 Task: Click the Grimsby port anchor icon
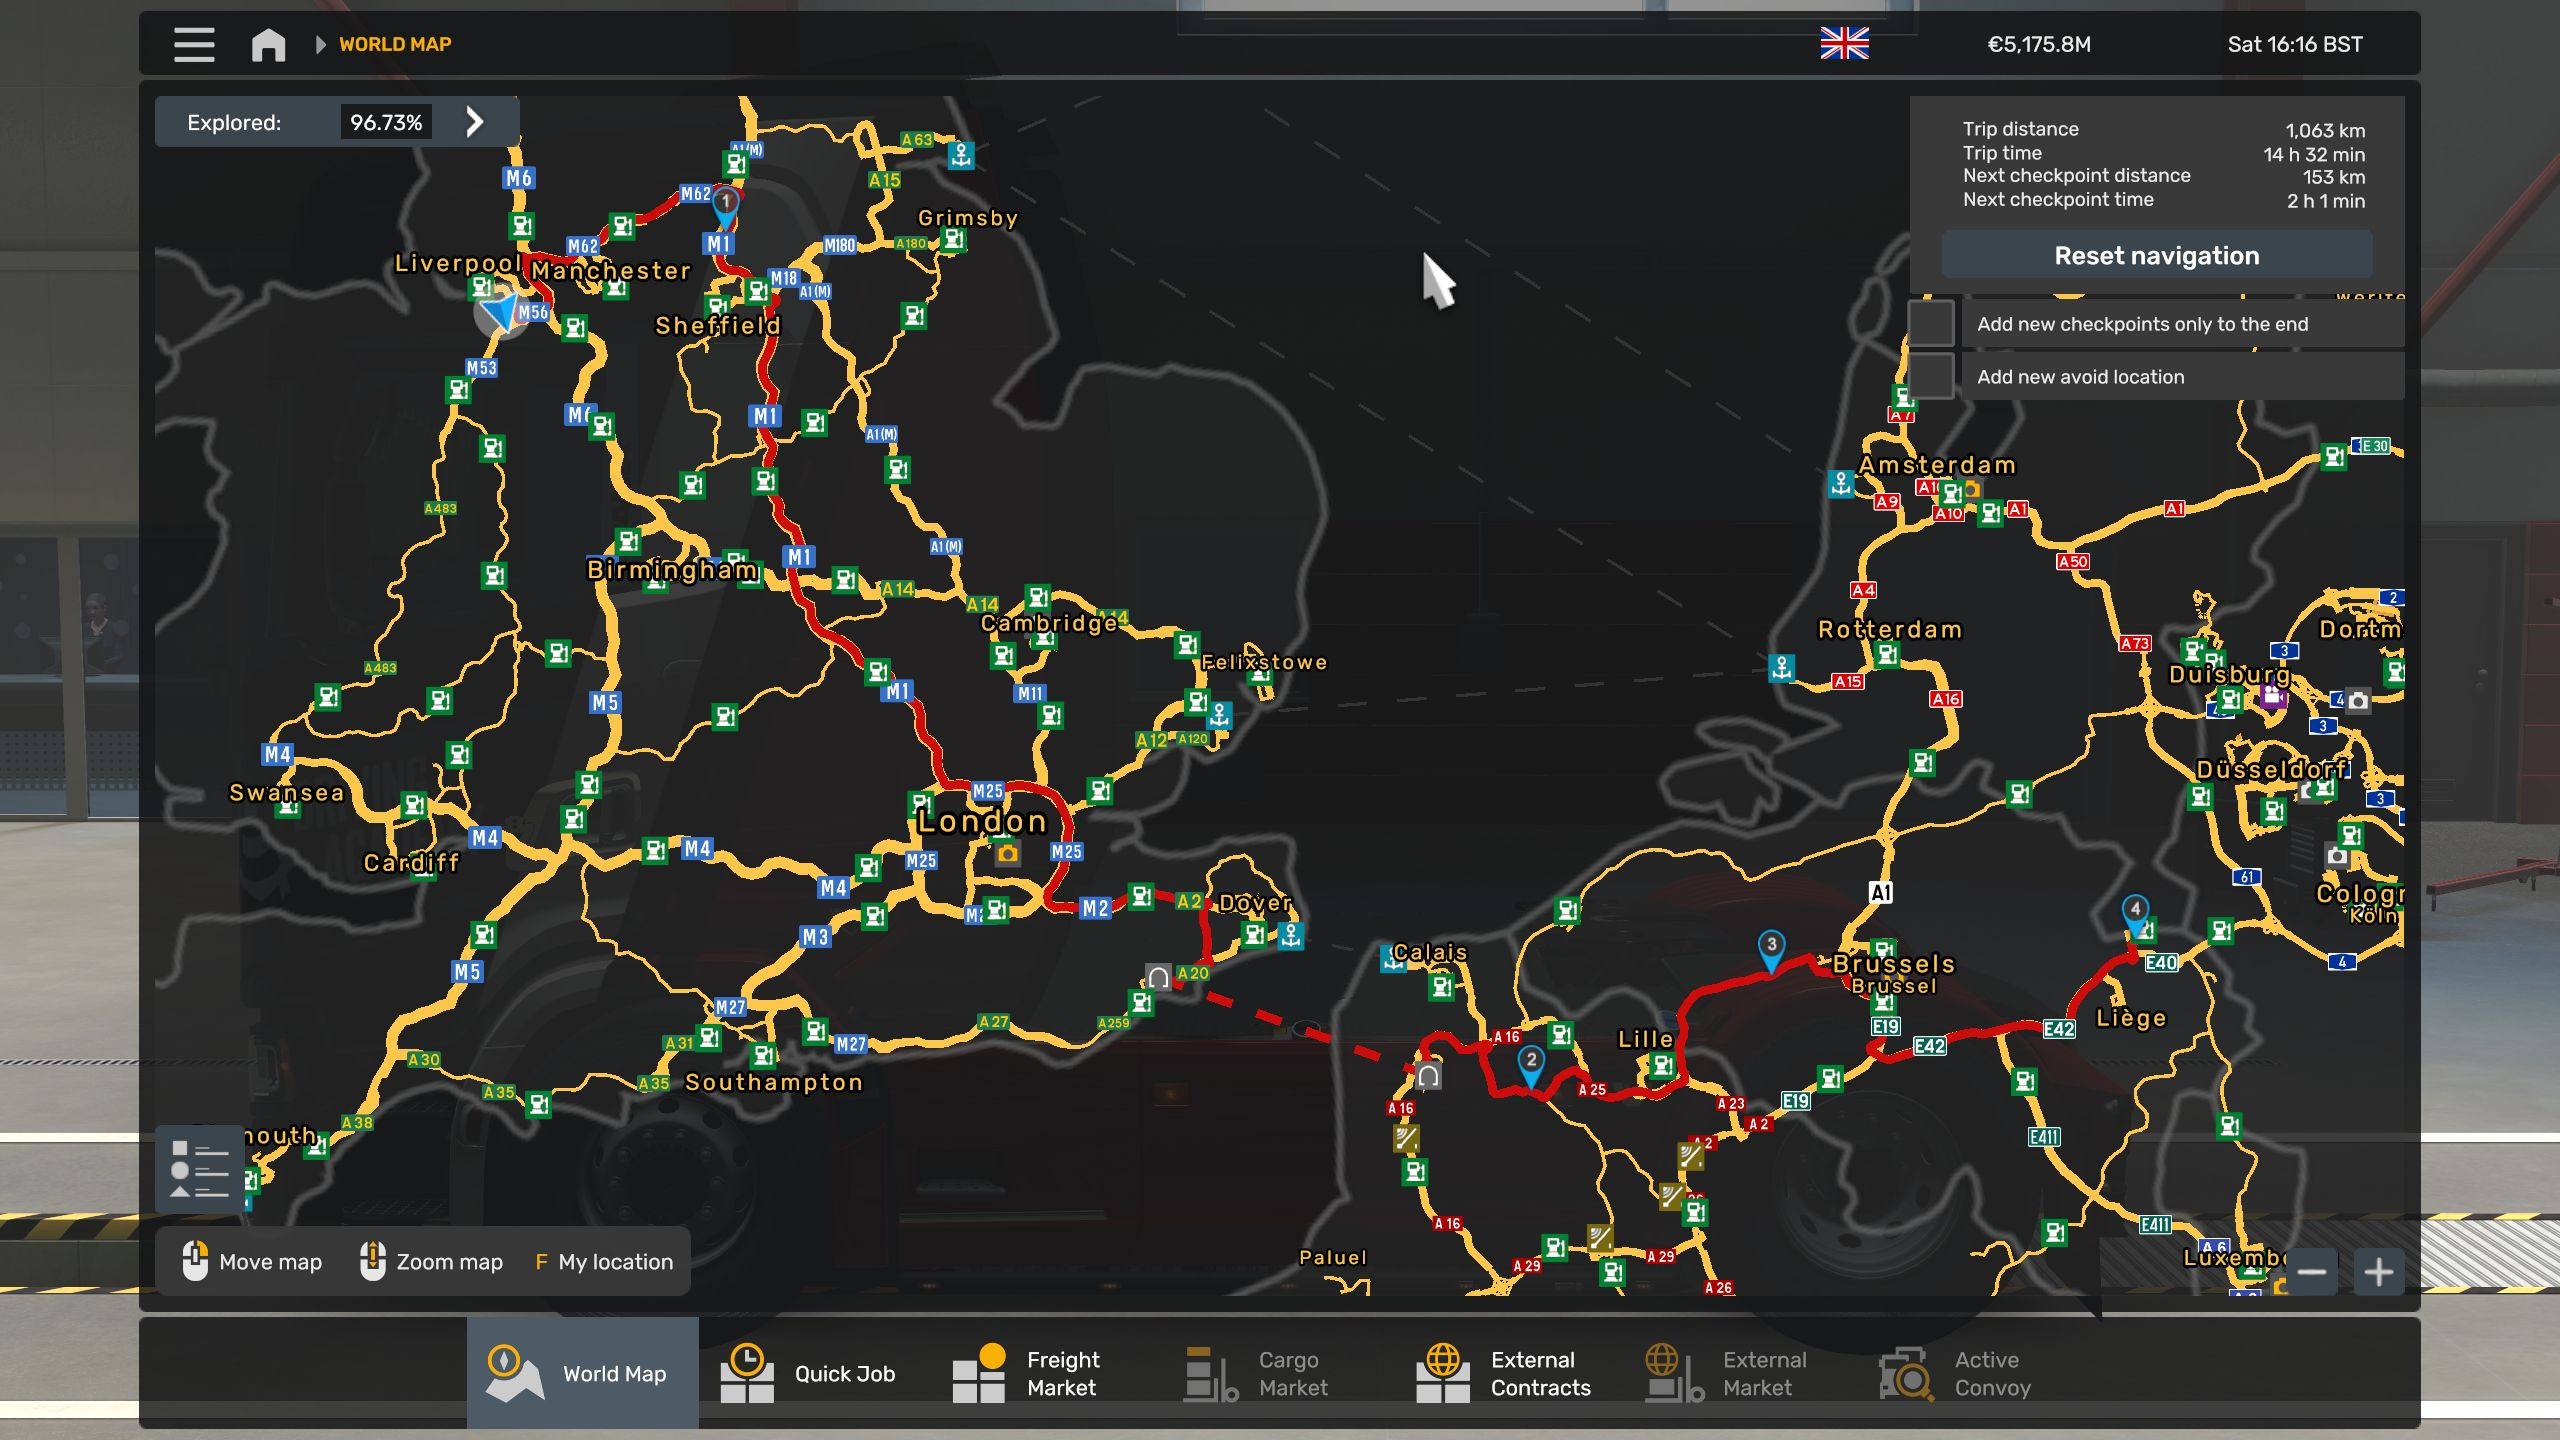pos(961,155)
